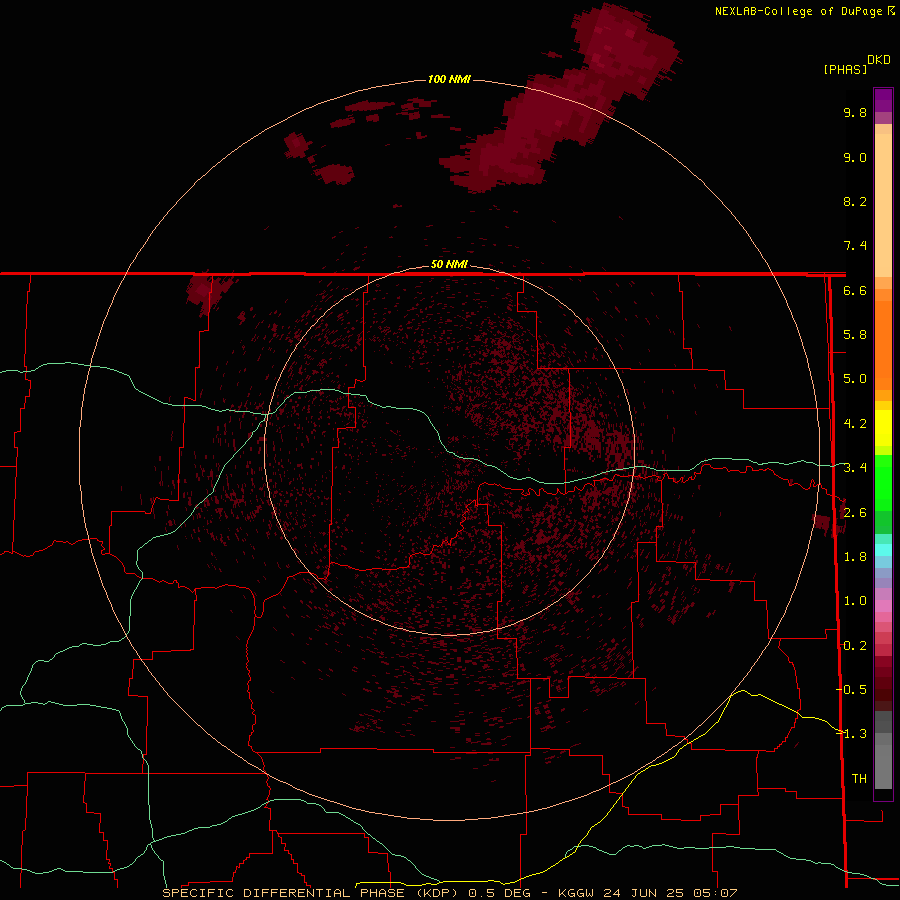Click the 3.4 legend value
900x900 pixels.
pyautogui.click(x=855, y=468)
